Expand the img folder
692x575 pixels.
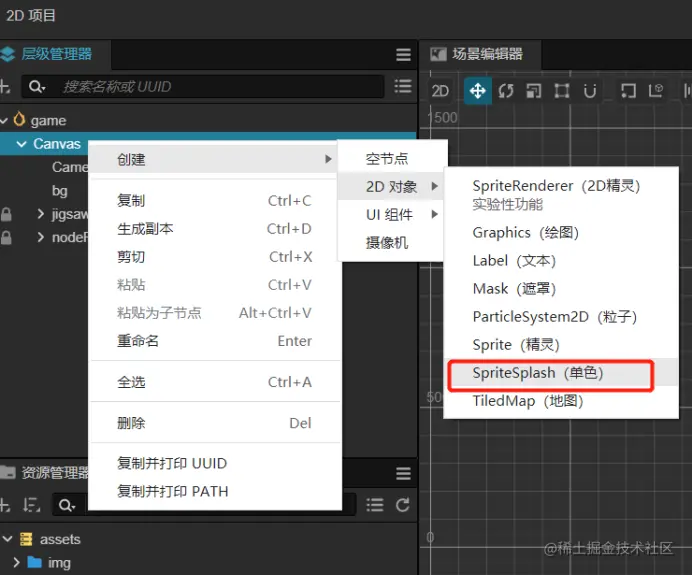point(16,562)
